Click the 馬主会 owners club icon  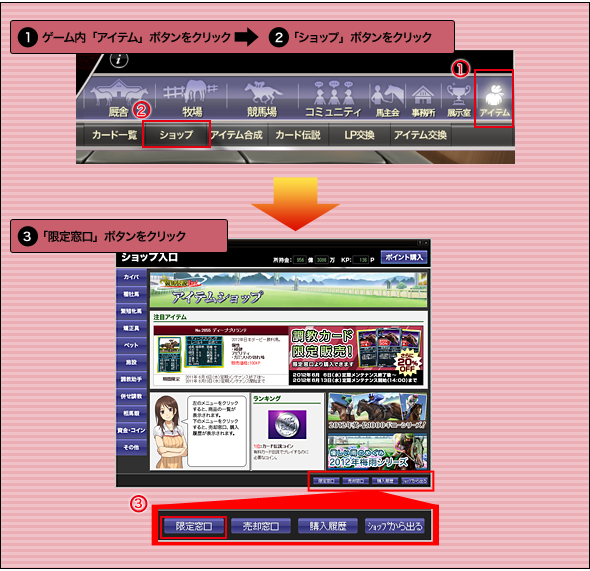click(388, 99)
